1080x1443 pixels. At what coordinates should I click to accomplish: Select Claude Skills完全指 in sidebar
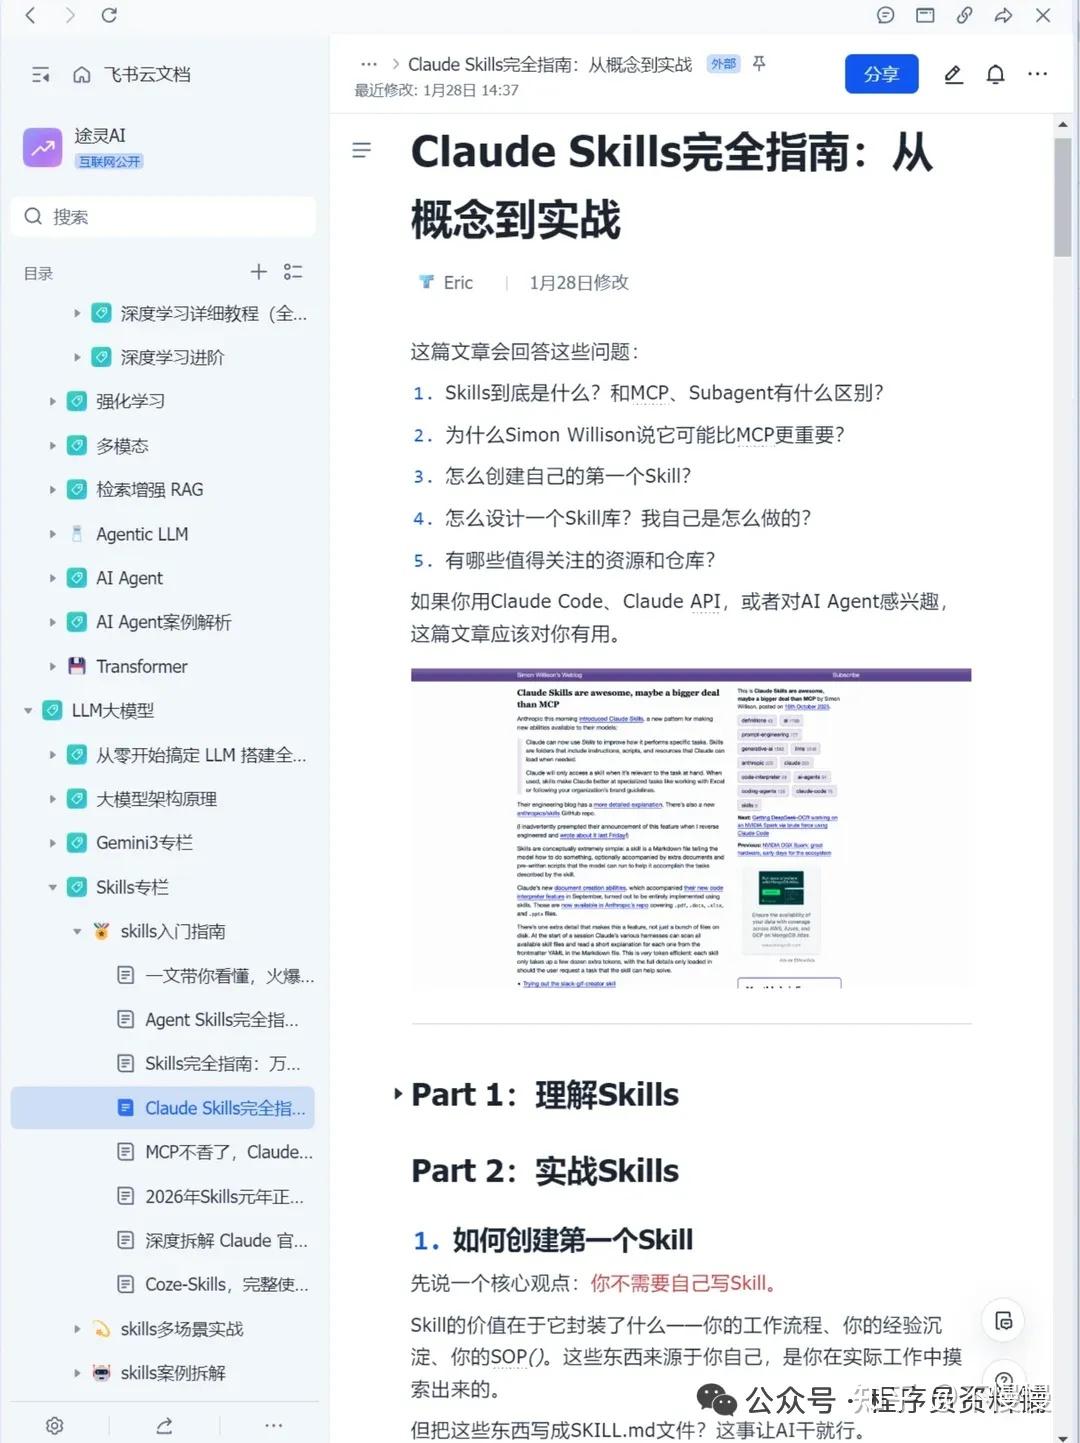163,1107
